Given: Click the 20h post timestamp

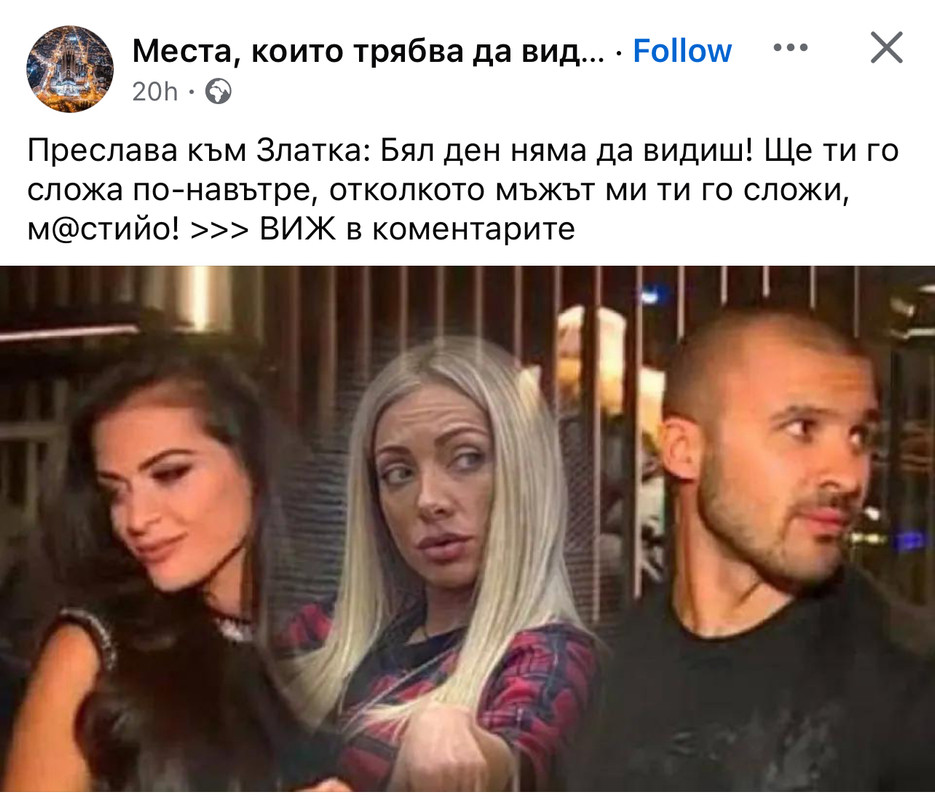Looking at the screenshot, I should coord(155,92).
